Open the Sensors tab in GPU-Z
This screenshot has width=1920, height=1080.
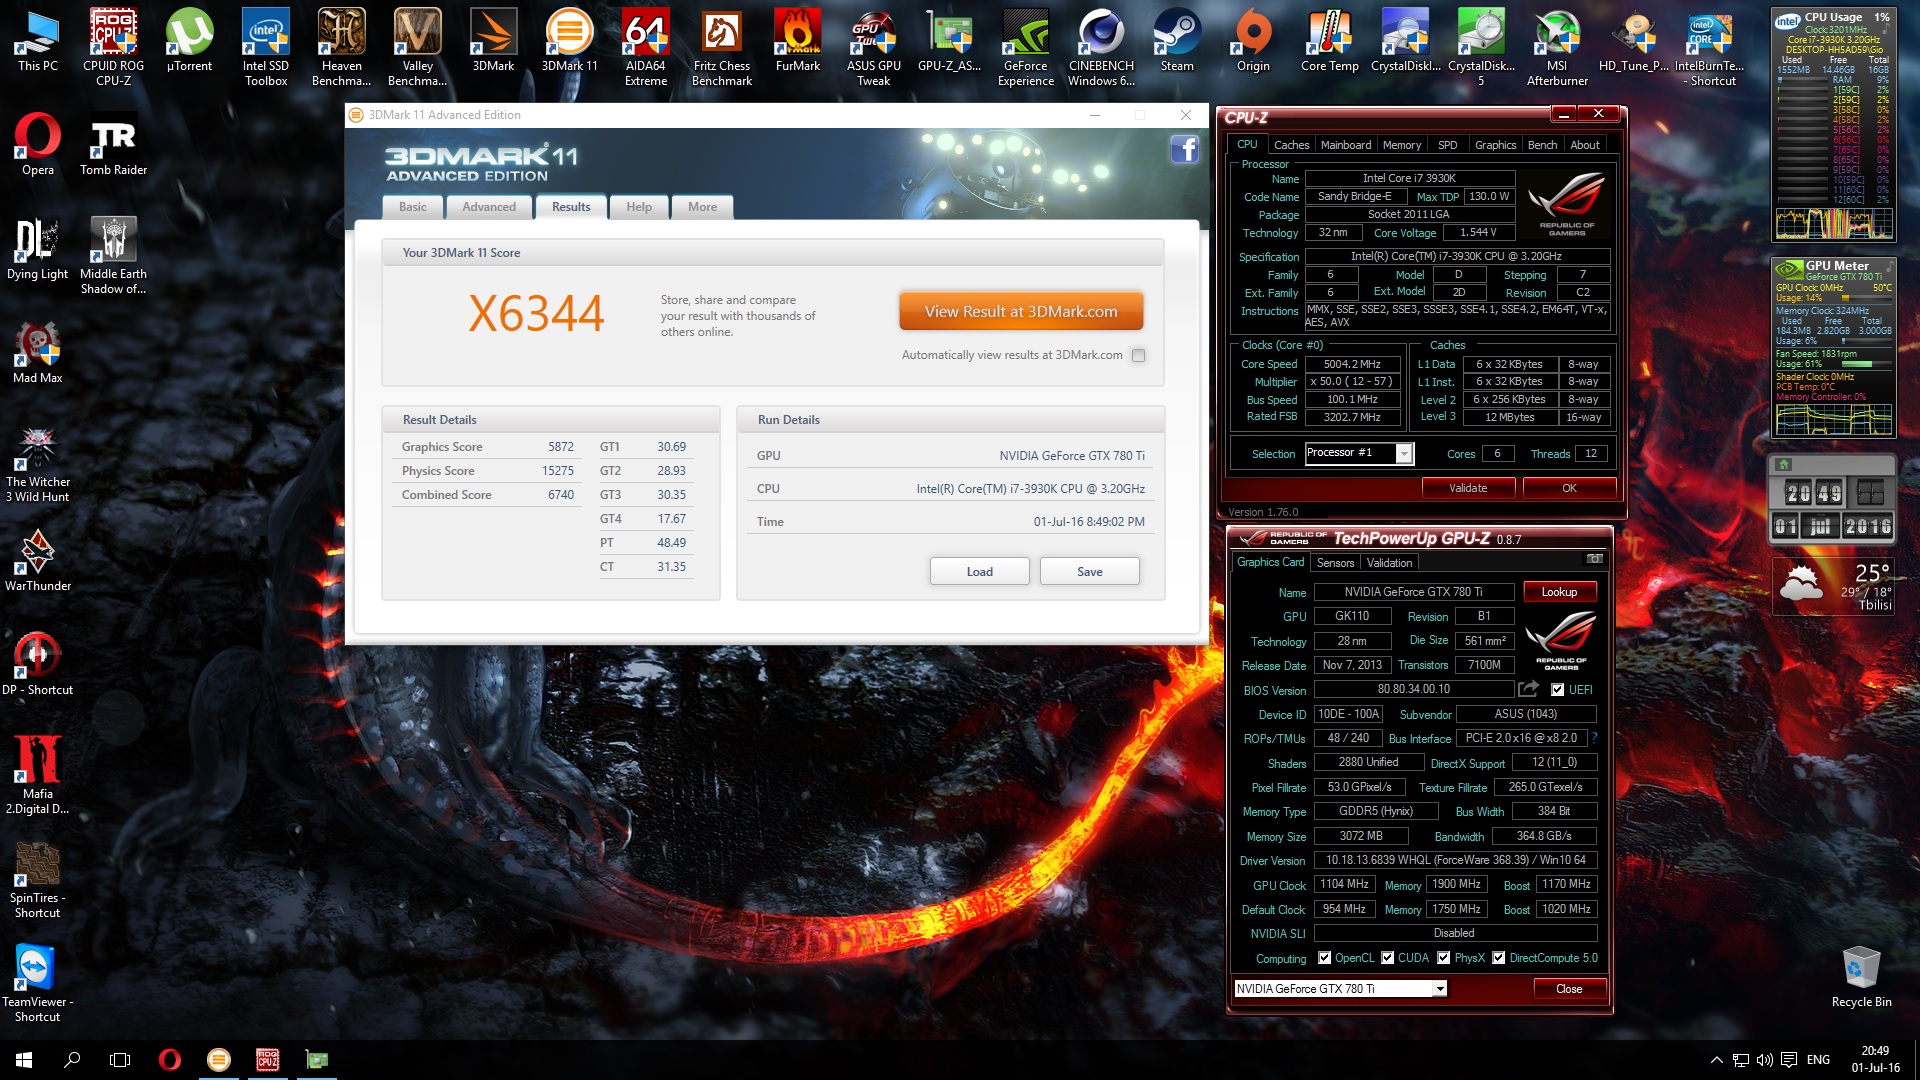pos(1335,563)
